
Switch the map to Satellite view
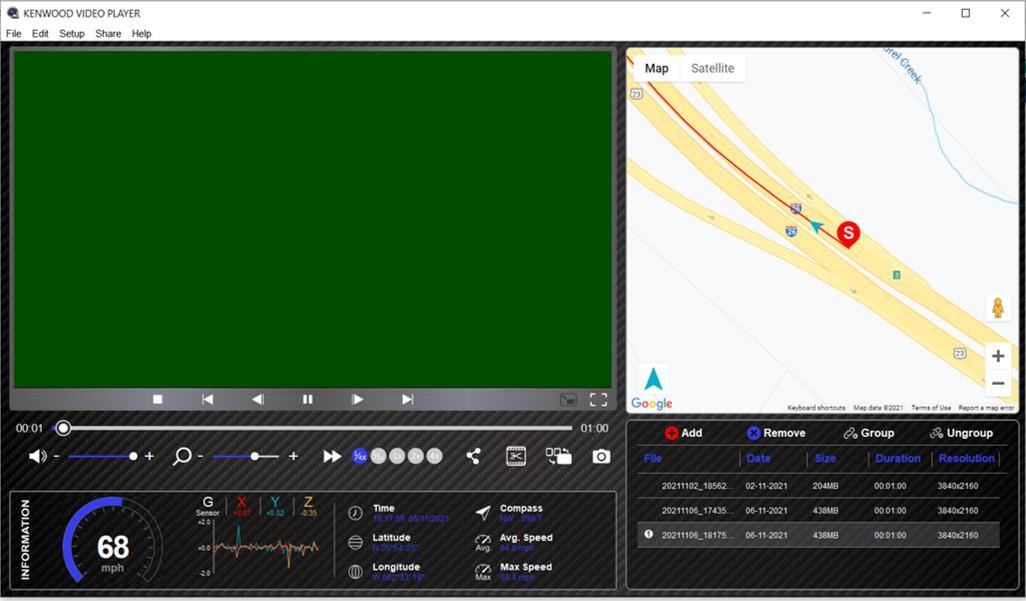pos(712,68)
